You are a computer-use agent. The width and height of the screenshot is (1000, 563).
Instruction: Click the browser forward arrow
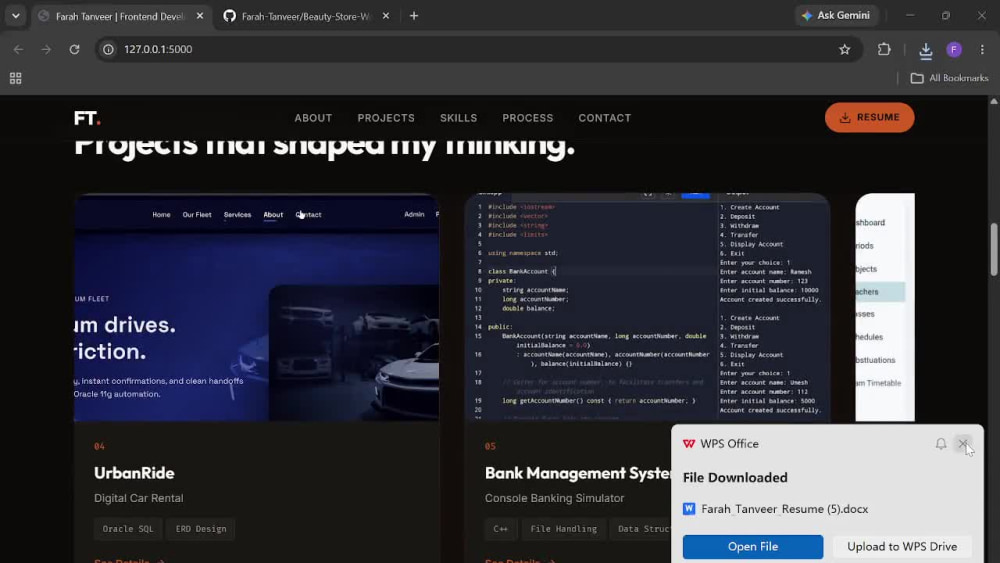tap(46, 49)
